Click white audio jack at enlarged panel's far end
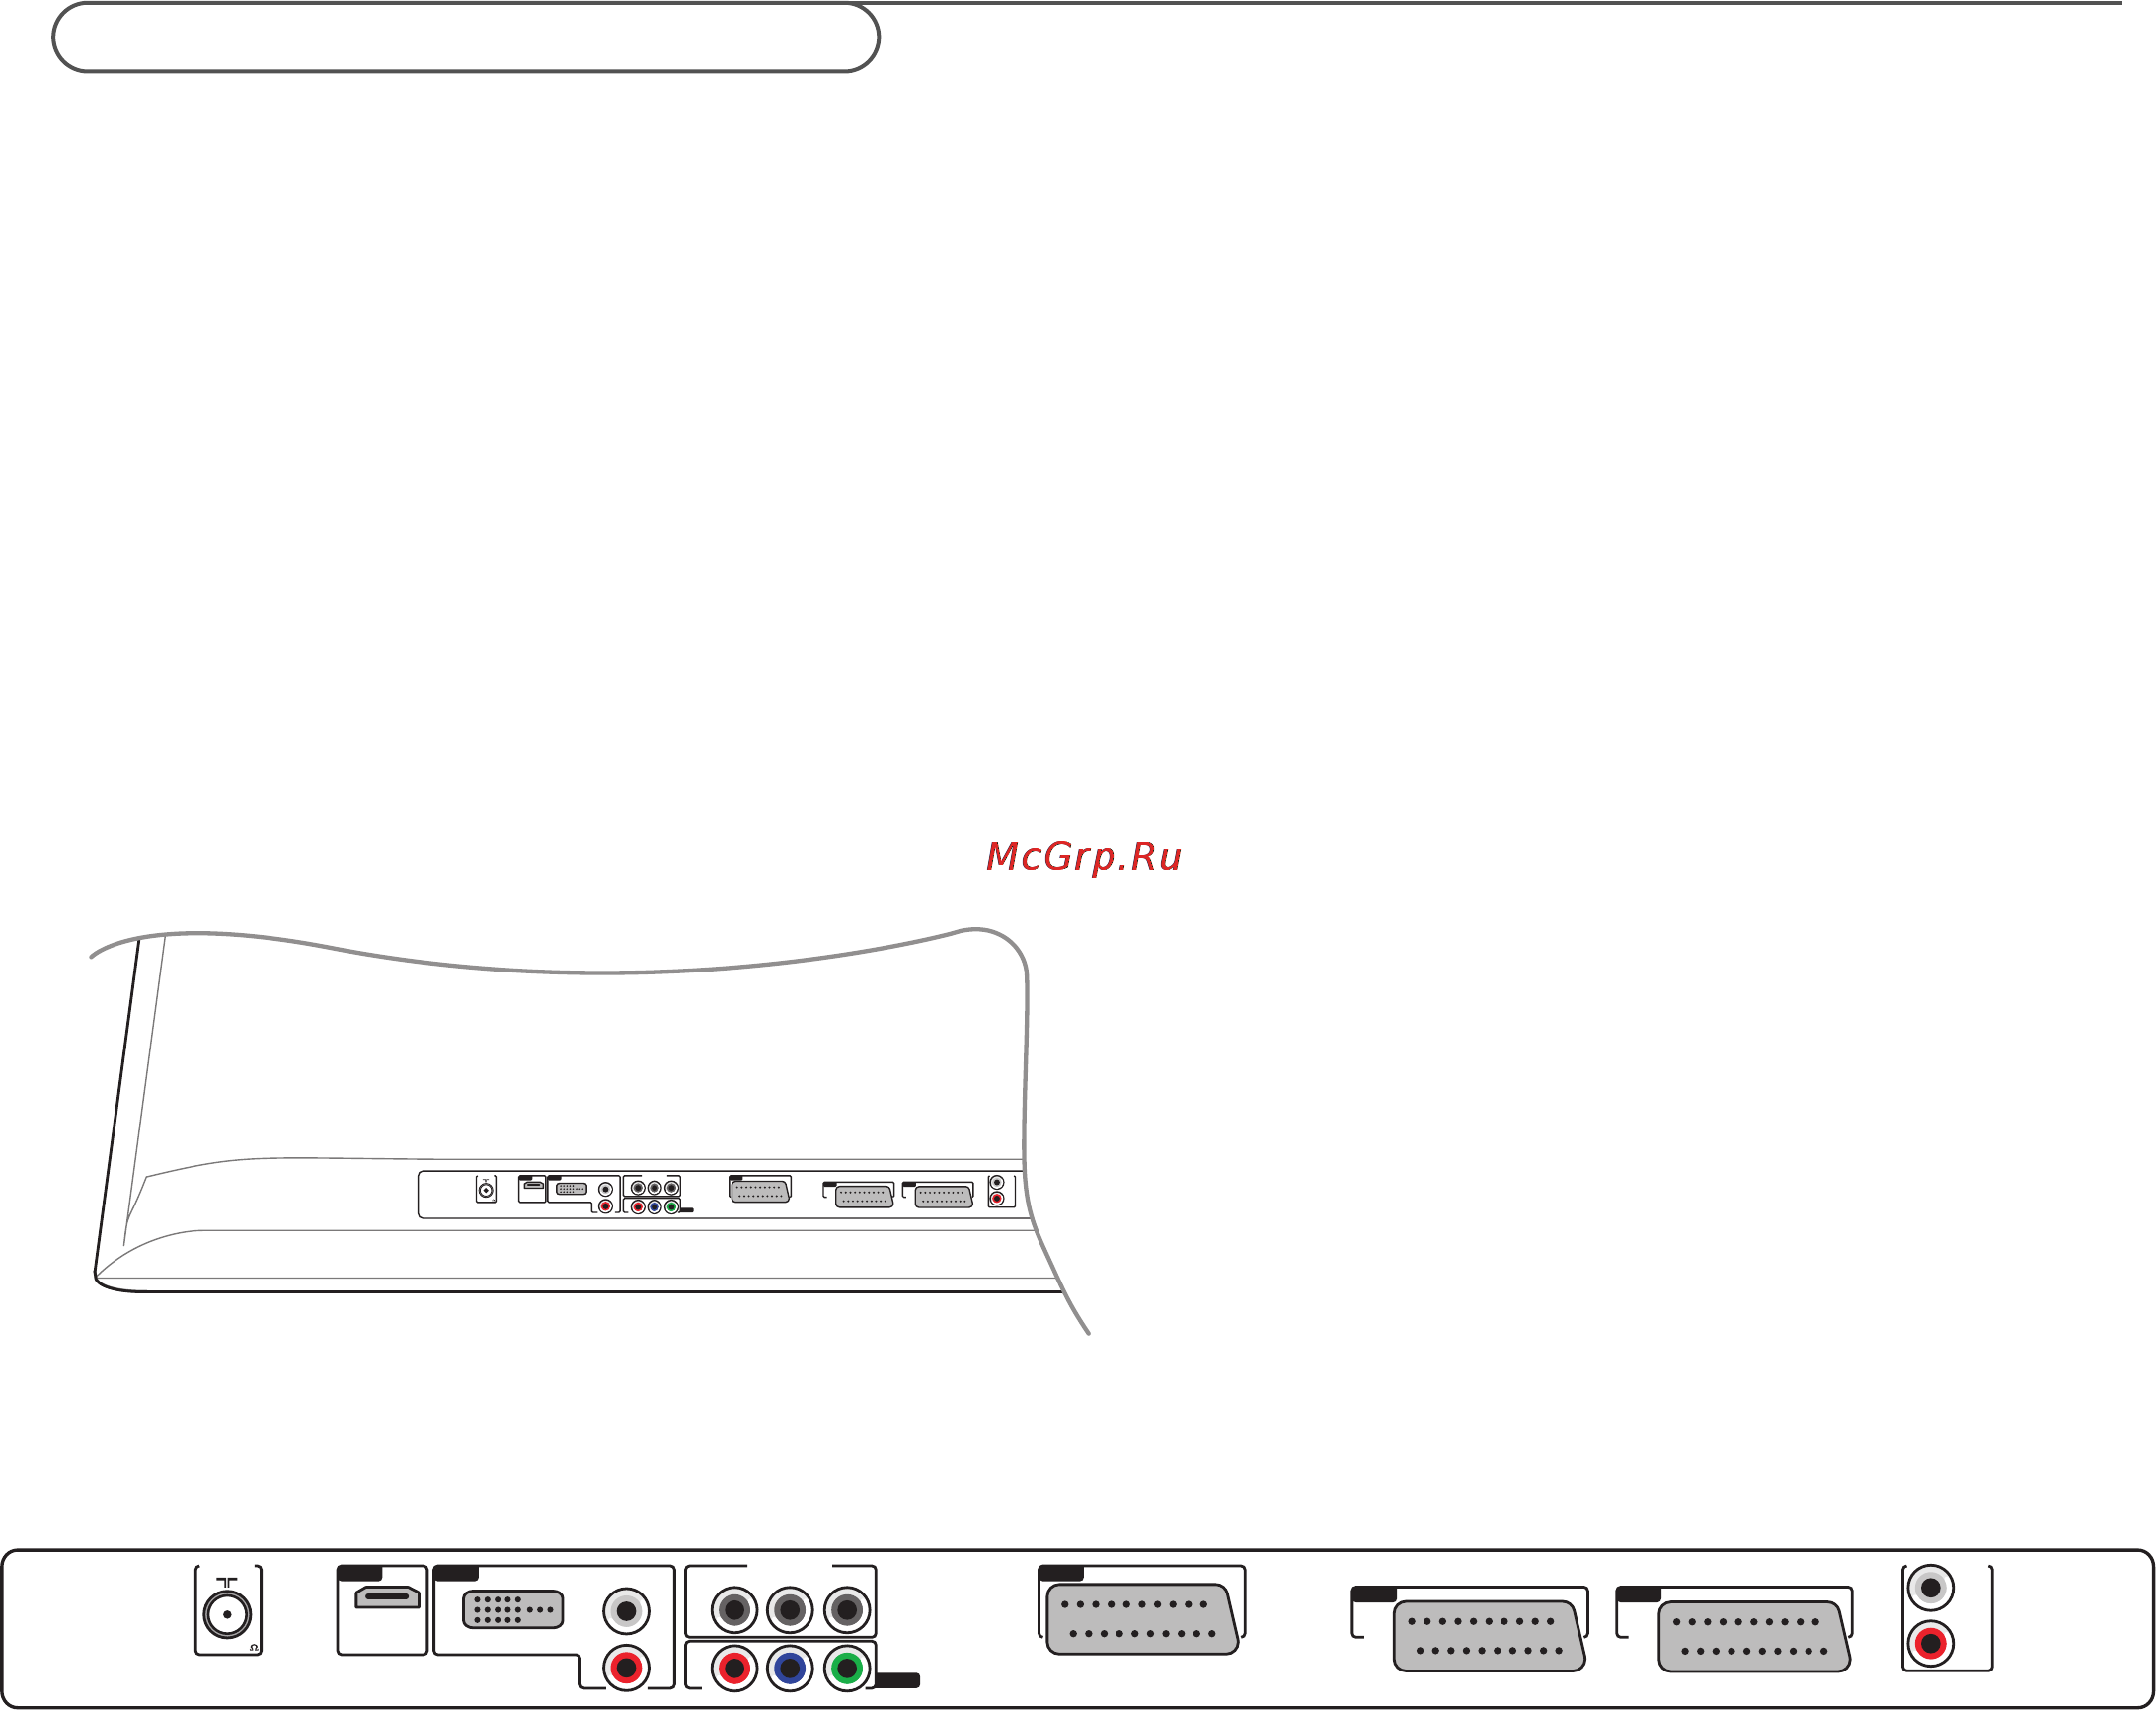The height and width of the screenshot is (1710, 2156). [x=1931, y=1588]
